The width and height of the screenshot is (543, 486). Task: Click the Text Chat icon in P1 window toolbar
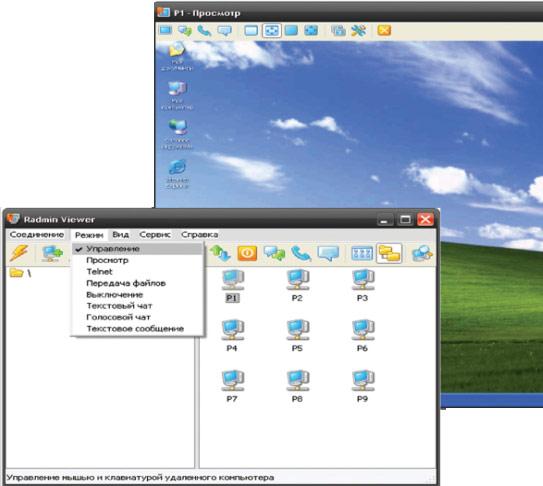click(x=185, y=30)
